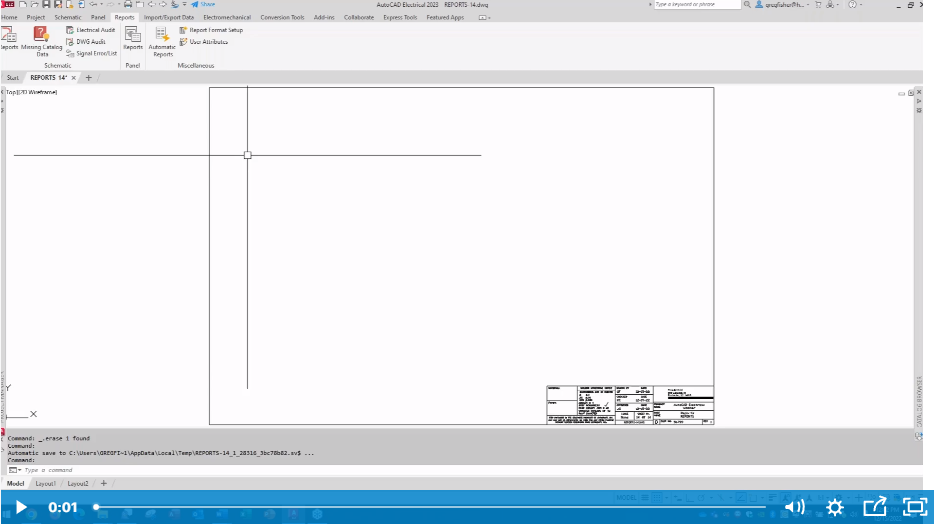Viewport: 934px width, 524px height.
Task: Click the Open file icon in Quick Access toolbar
Action: pos(34,4)
